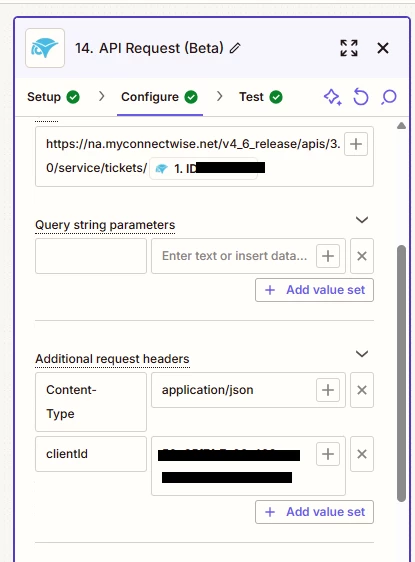Click the redacted clientId value field

tap(248, 466)
